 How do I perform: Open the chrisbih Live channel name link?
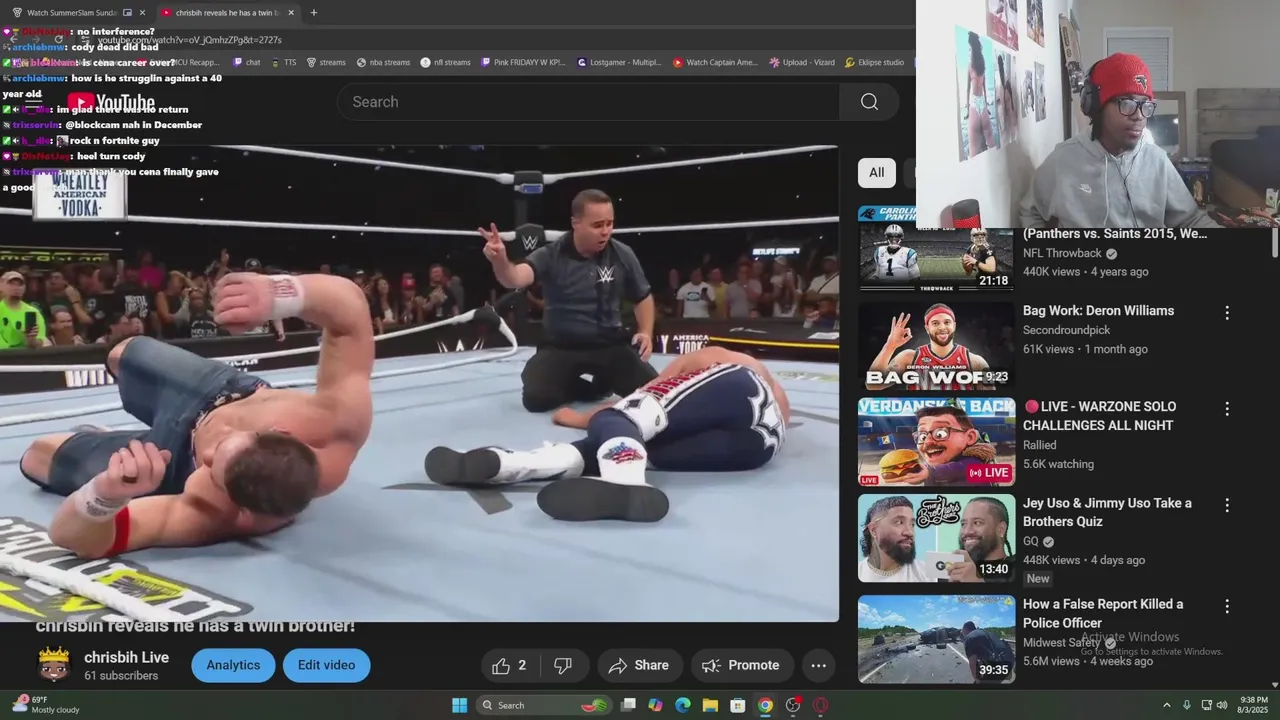coord(126,658)
